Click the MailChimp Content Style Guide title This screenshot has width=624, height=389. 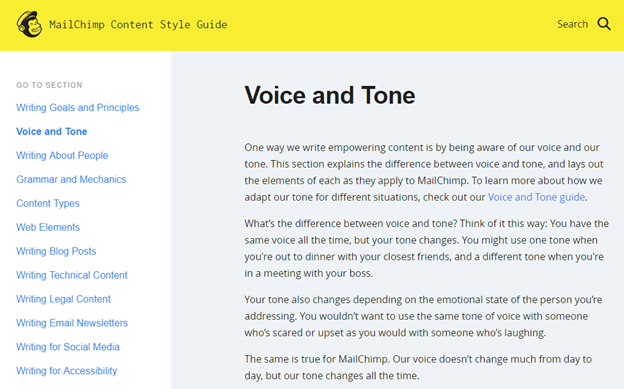138,25
